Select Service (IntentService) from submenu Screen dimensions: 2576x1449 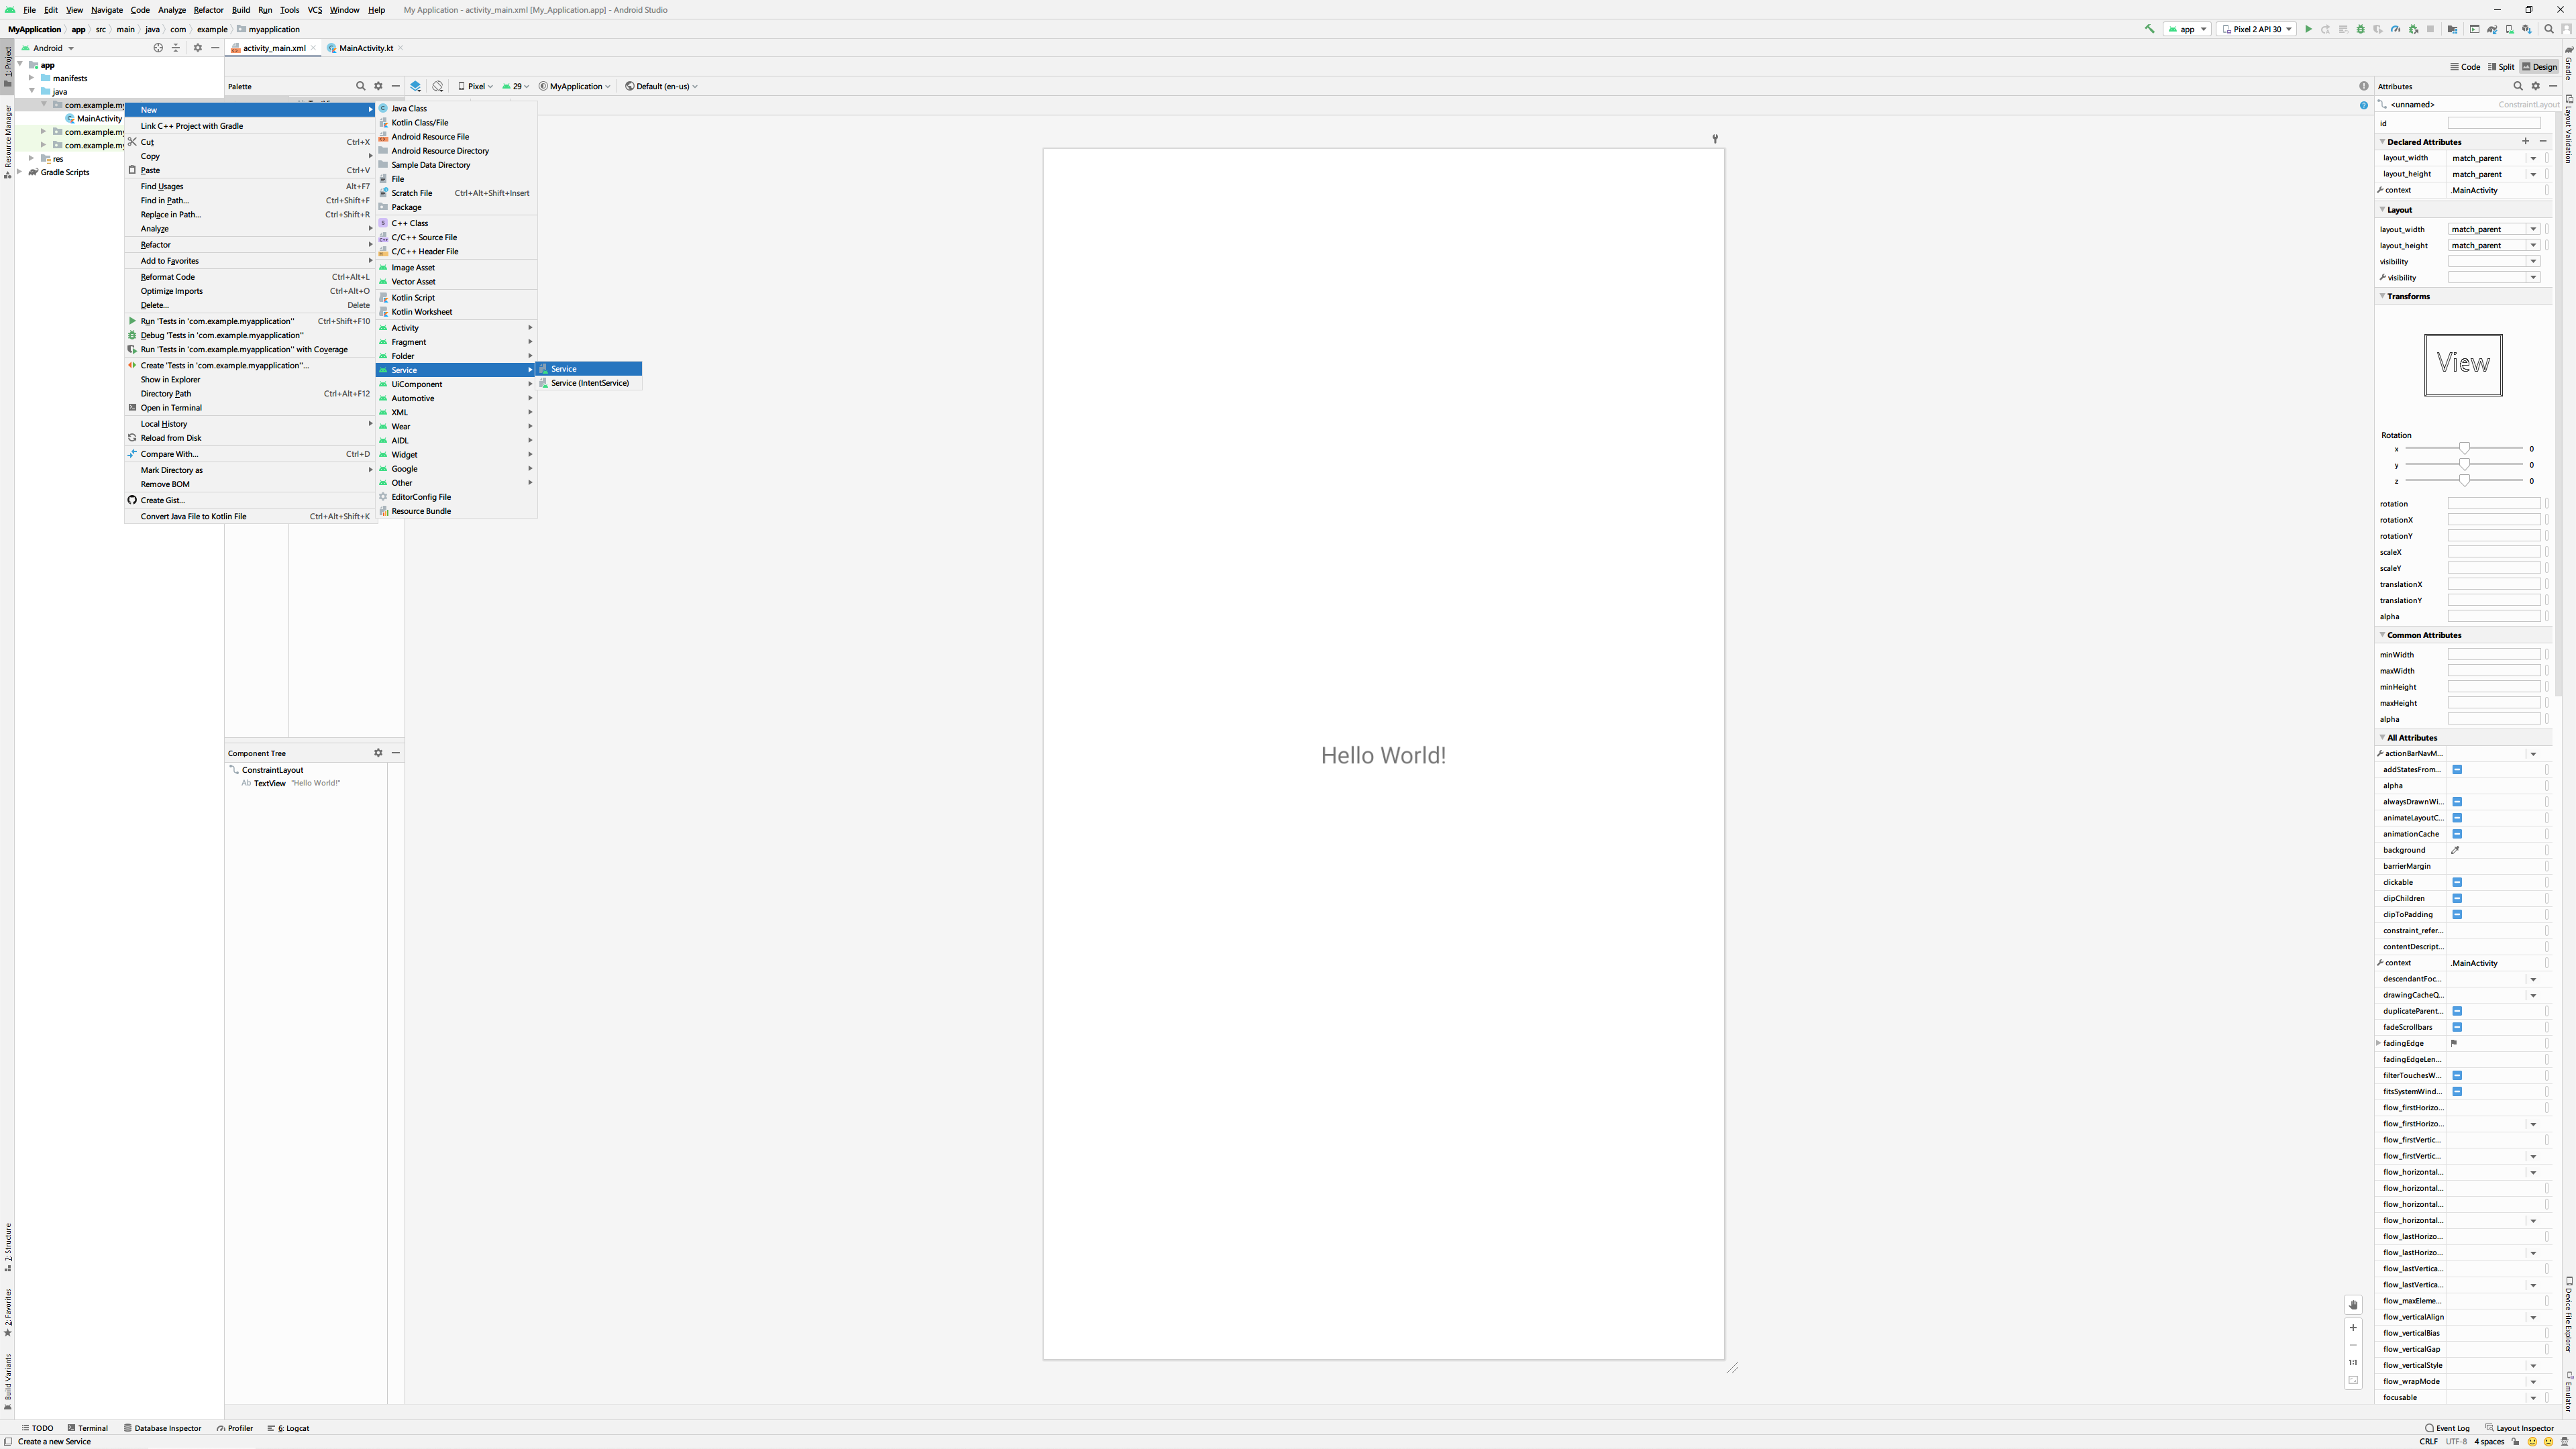[589, 383]
